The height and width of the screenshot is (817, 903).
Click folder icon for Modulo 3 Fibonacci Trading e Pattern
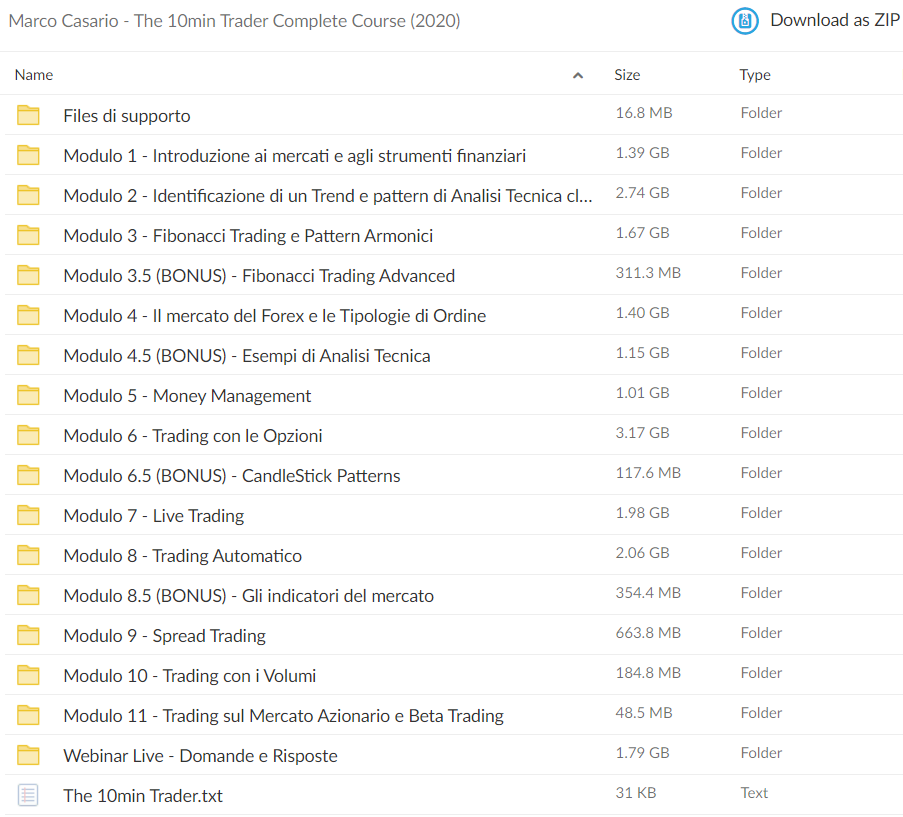tap(28, 235)
